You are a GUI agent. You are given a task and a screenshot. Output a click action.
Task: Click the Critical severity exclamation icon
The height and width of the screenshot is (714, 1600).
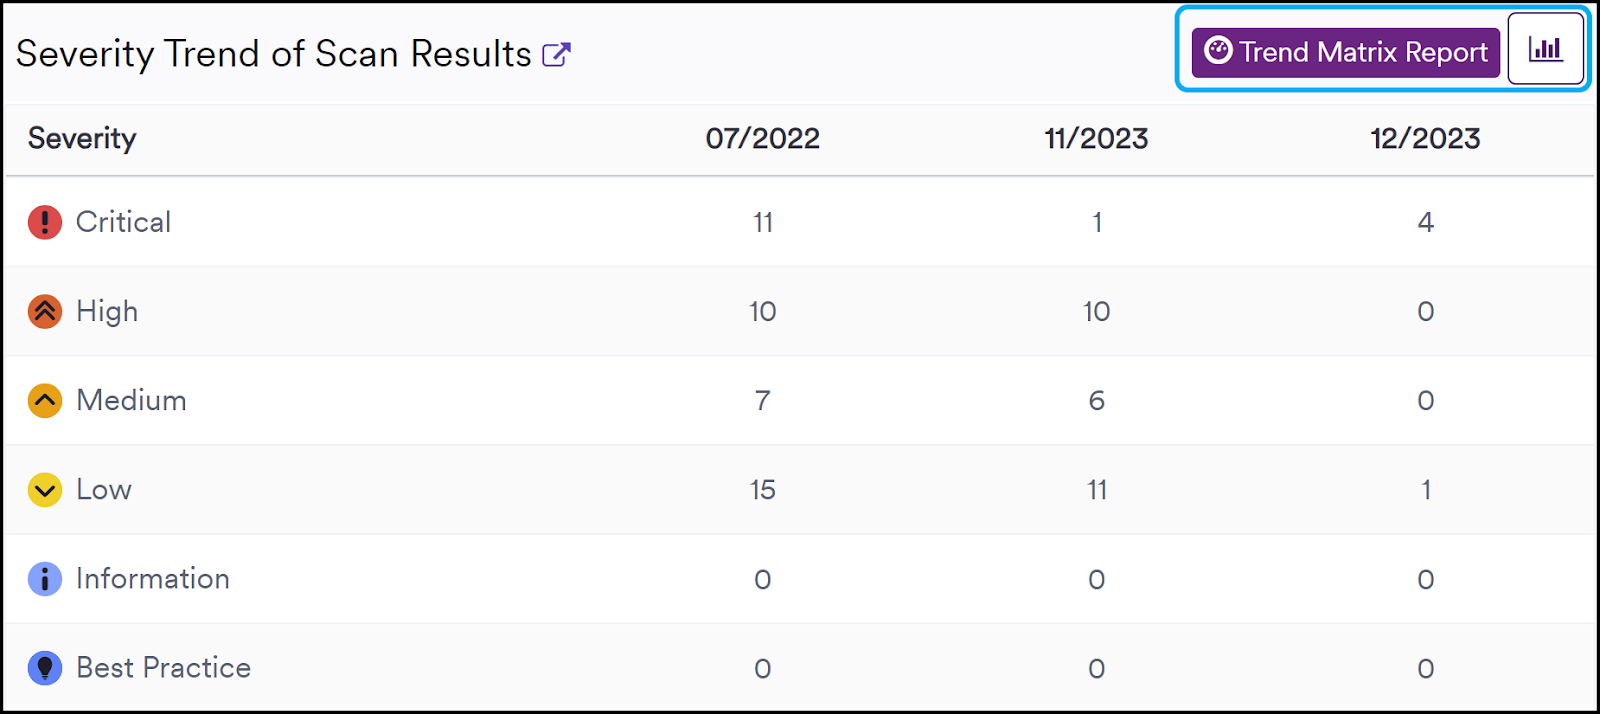pos(45,221)
